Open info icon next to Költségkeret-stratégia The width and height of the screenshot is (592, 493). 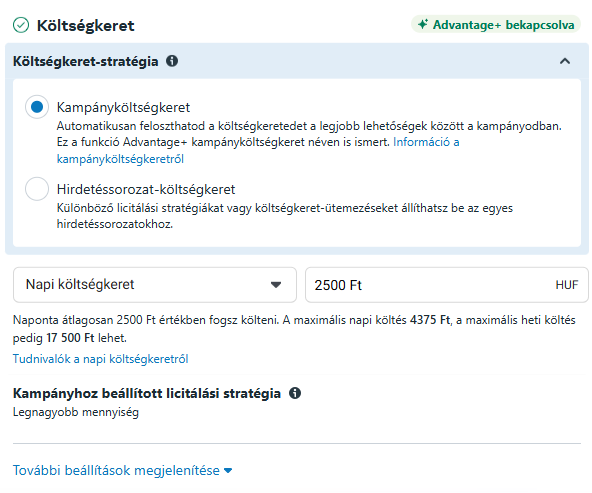[172, 61]
